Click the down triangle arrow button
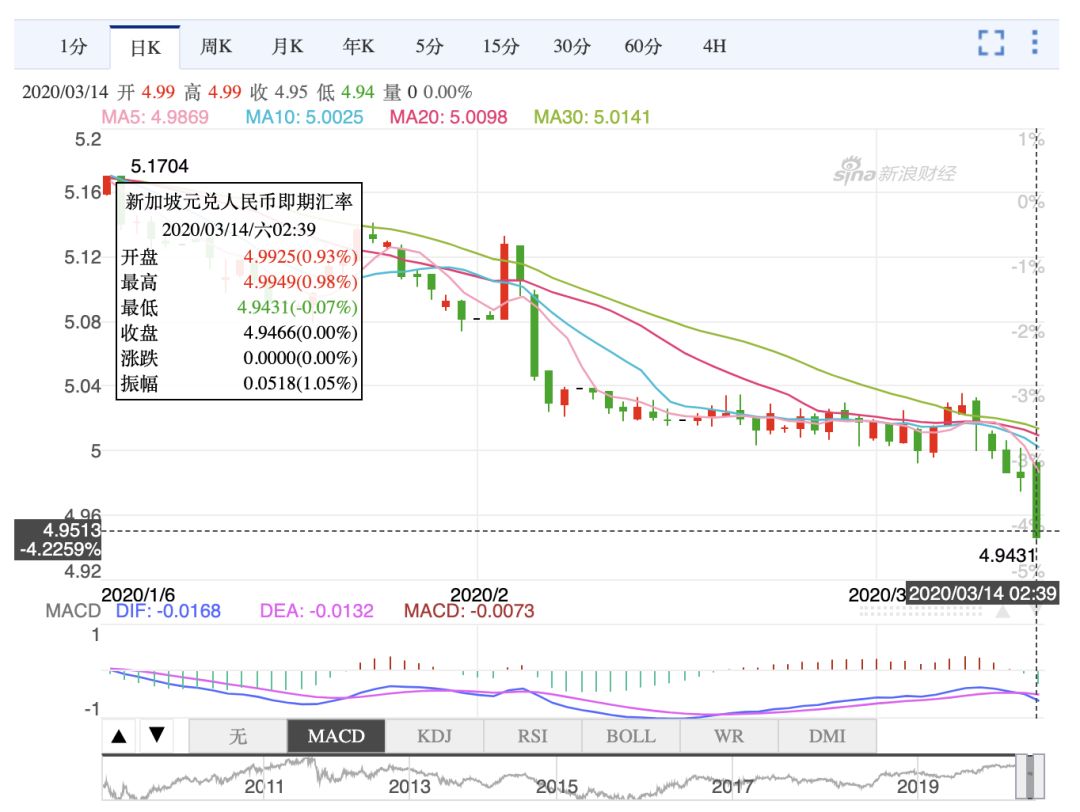1080x812 pixels. [157, 737]
